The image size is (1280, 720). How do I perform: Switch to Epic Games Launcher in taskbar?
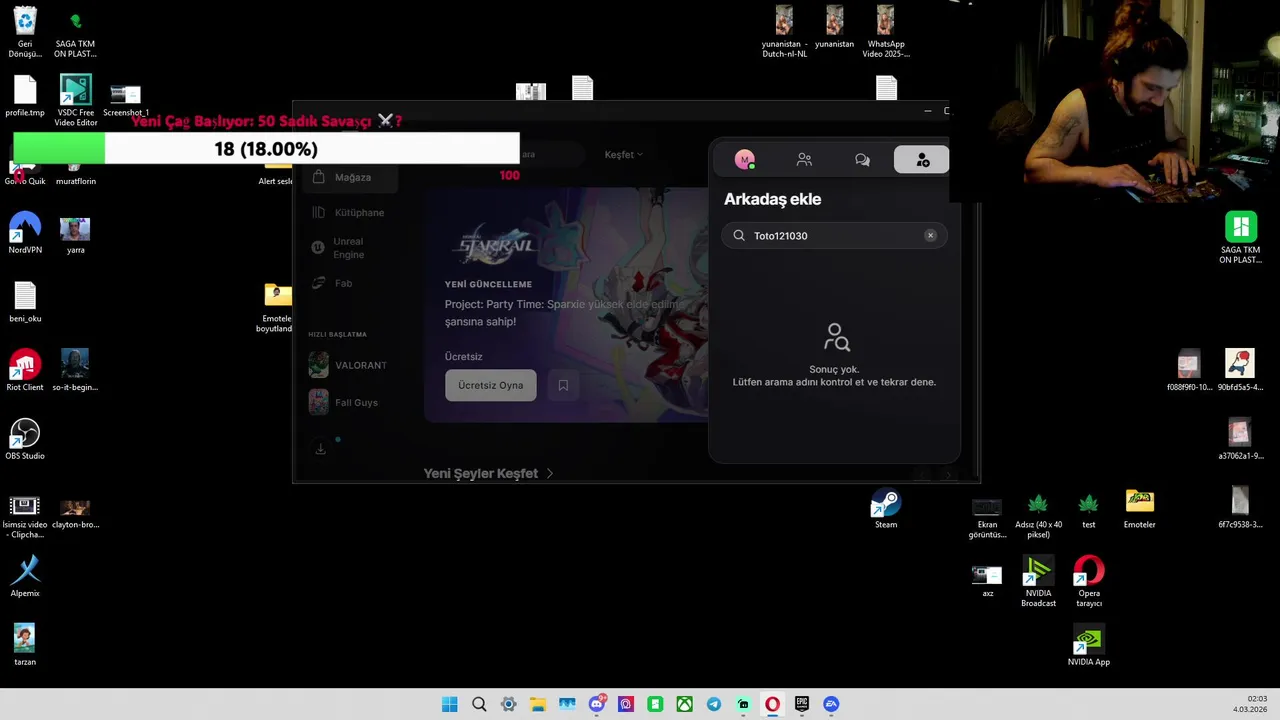[x=801, y=704]
